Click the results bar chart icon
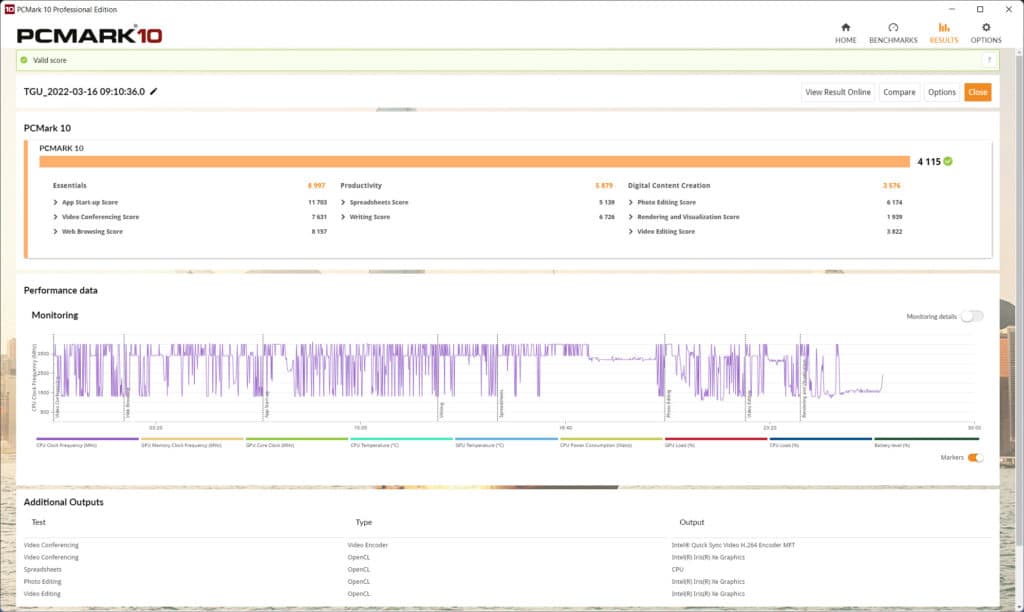The width and height of the screenshot is (1024, 612). pos(944,27)
